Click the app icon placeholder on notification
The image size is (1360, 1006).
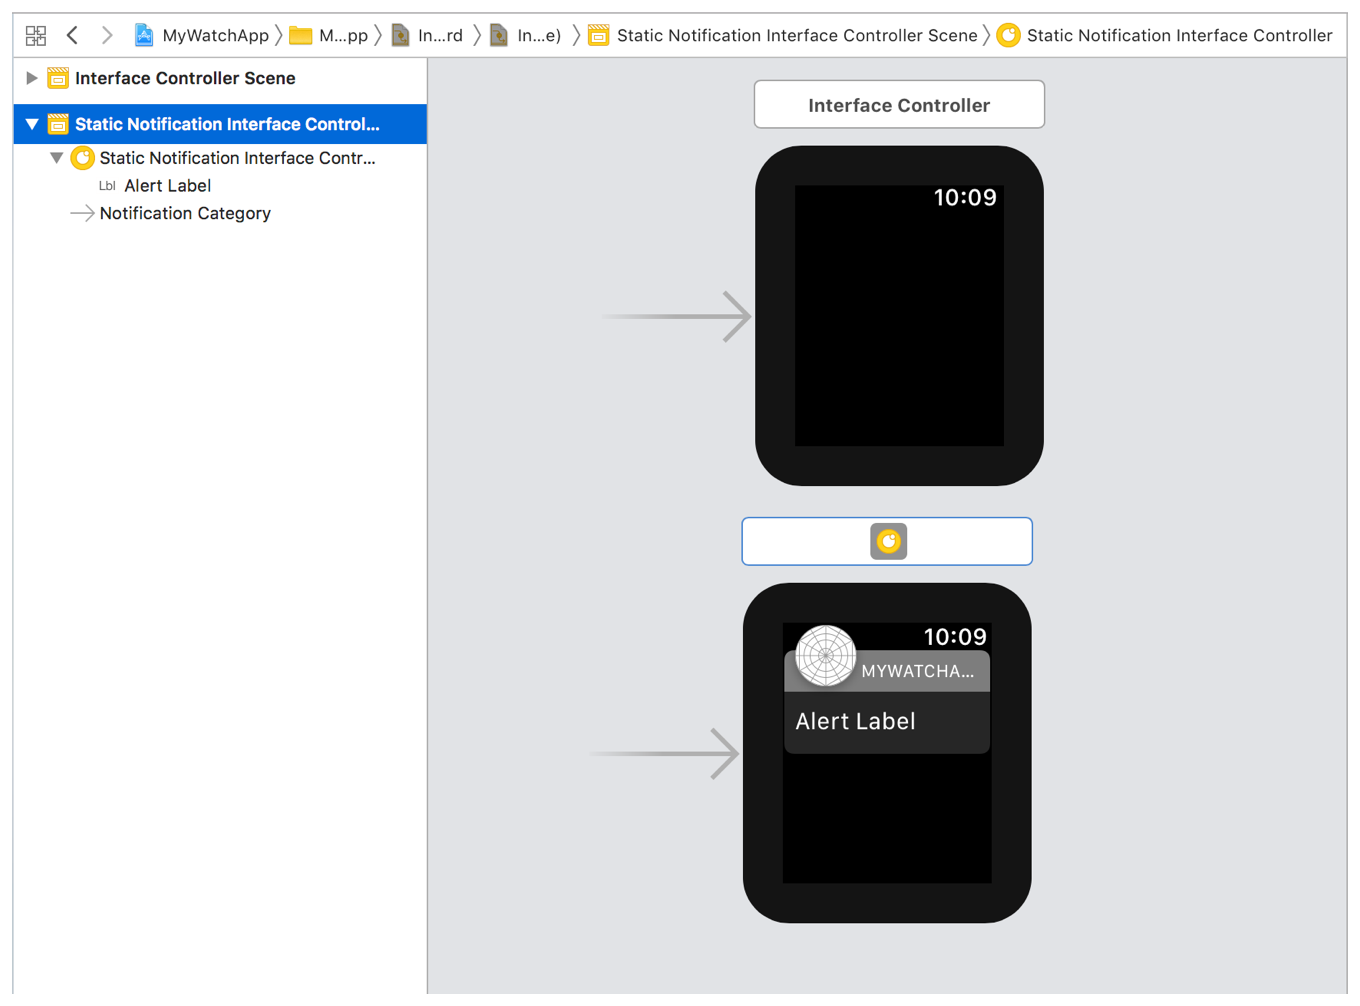click(825, 656)
